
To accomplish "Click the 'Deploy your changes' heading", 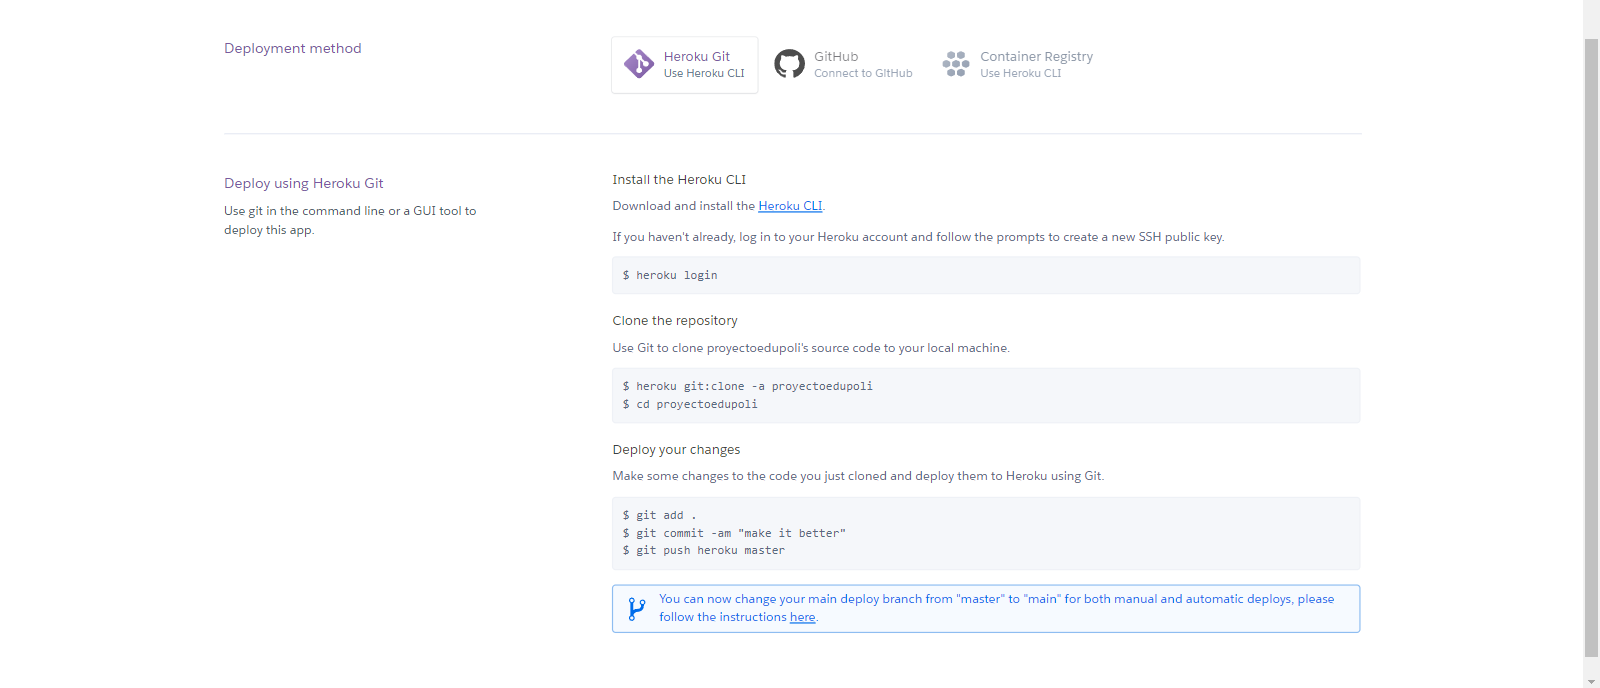I will click(676, 450).
